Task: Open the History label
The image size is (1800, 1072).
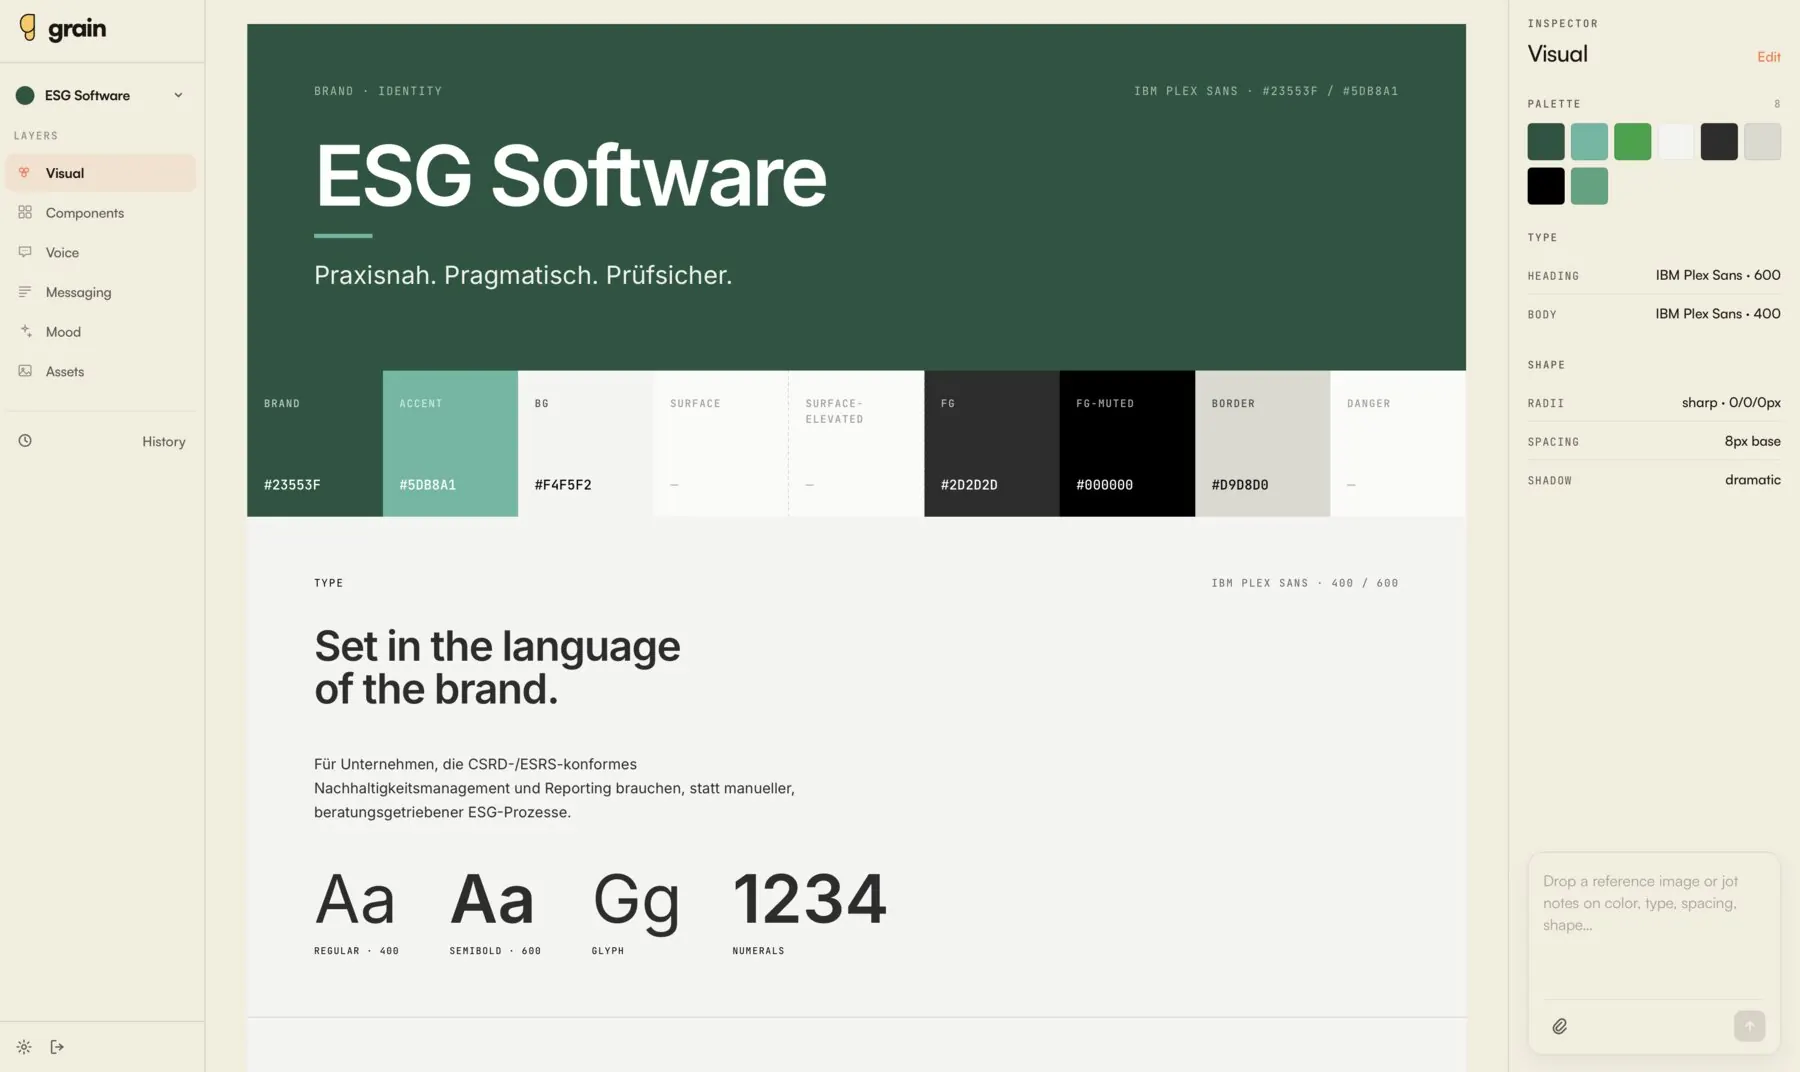Action: (x=164, y=441)
